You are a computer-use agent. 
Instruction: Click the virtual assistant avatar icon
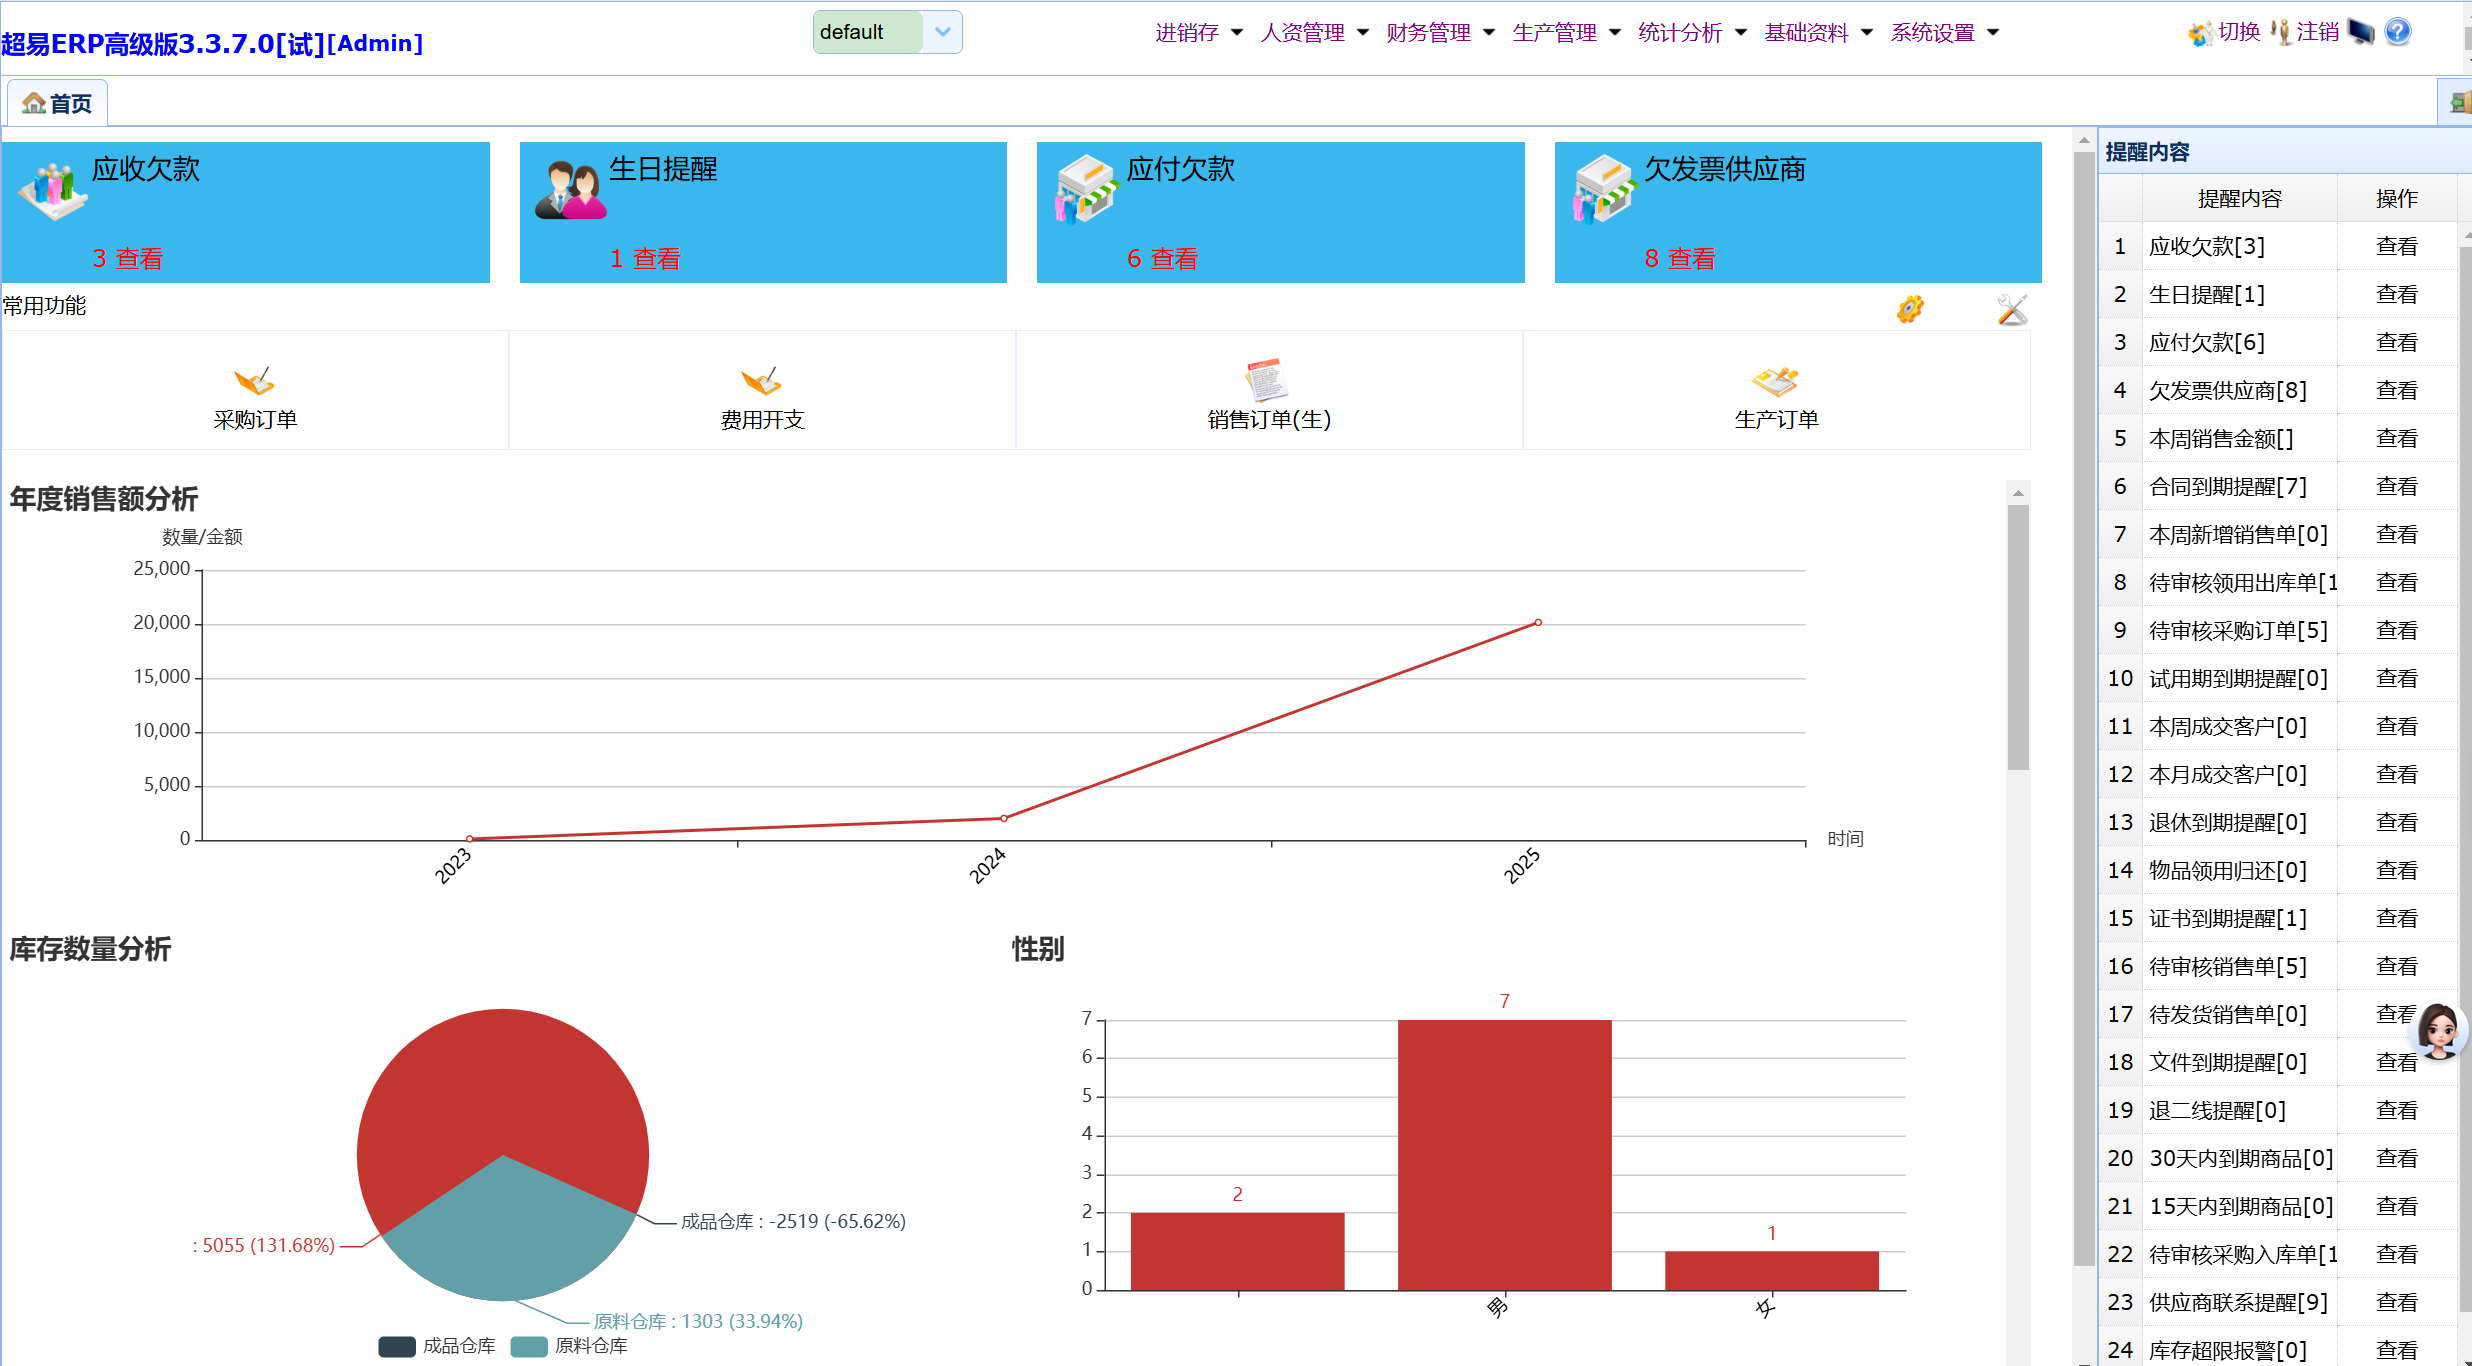2438,1031
